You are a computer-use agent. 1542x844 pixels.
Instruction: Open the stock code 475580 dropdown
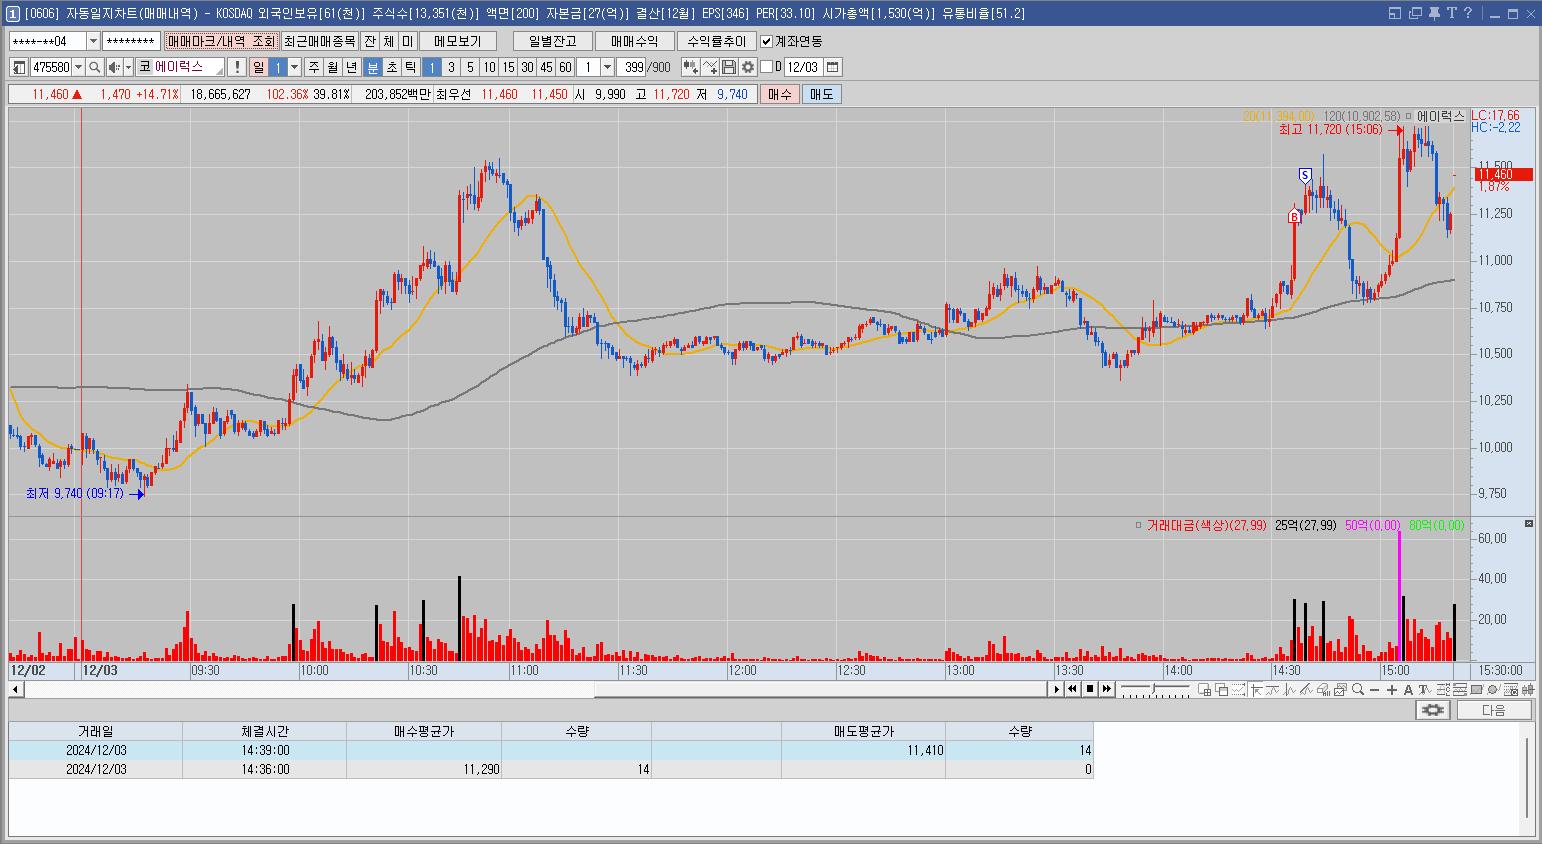[78, 67]
